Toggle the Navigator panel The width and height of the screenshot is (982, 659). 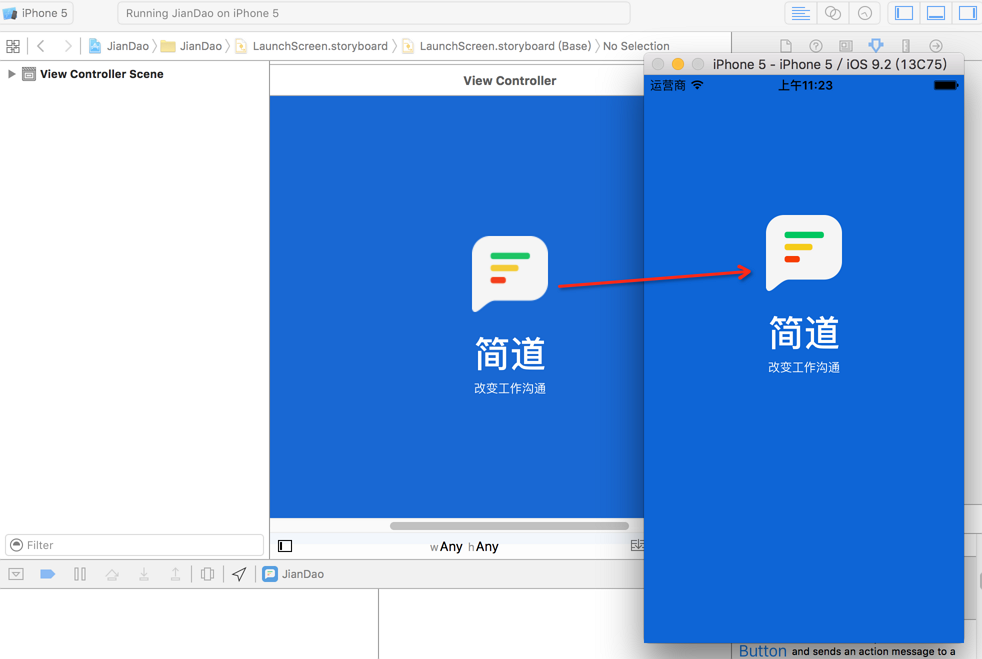point(904,13)
